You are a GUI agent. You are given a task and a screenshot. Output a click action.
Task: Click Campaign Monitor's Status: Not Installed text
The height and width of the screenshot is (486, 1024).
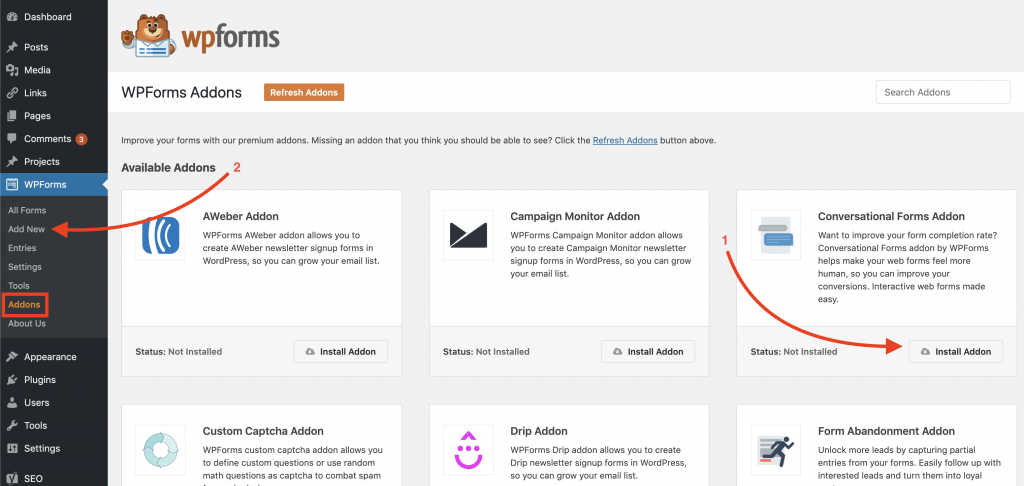tap(487, 351)
